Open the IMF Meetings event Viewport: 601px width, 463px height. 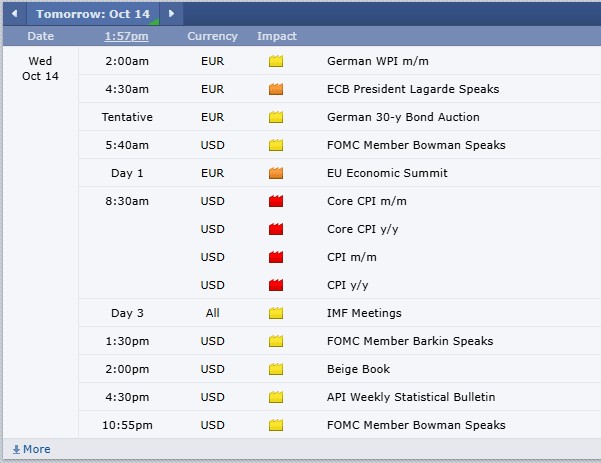tap(364, 313)
